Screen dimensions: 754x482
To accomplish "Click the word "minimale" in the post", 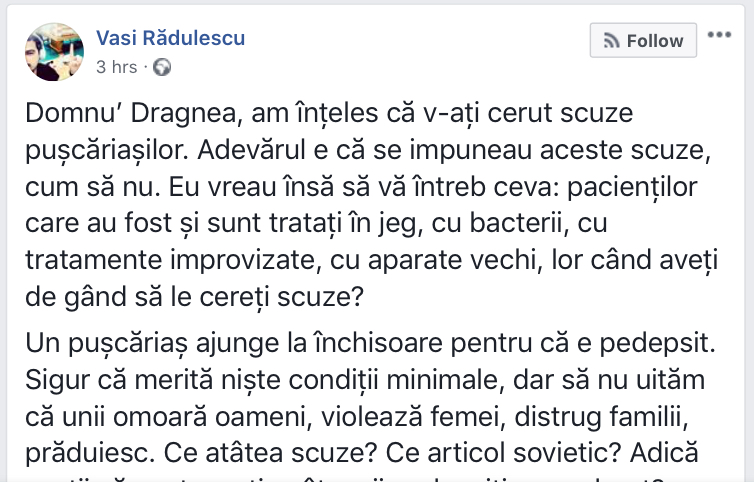I will [445, 380].
